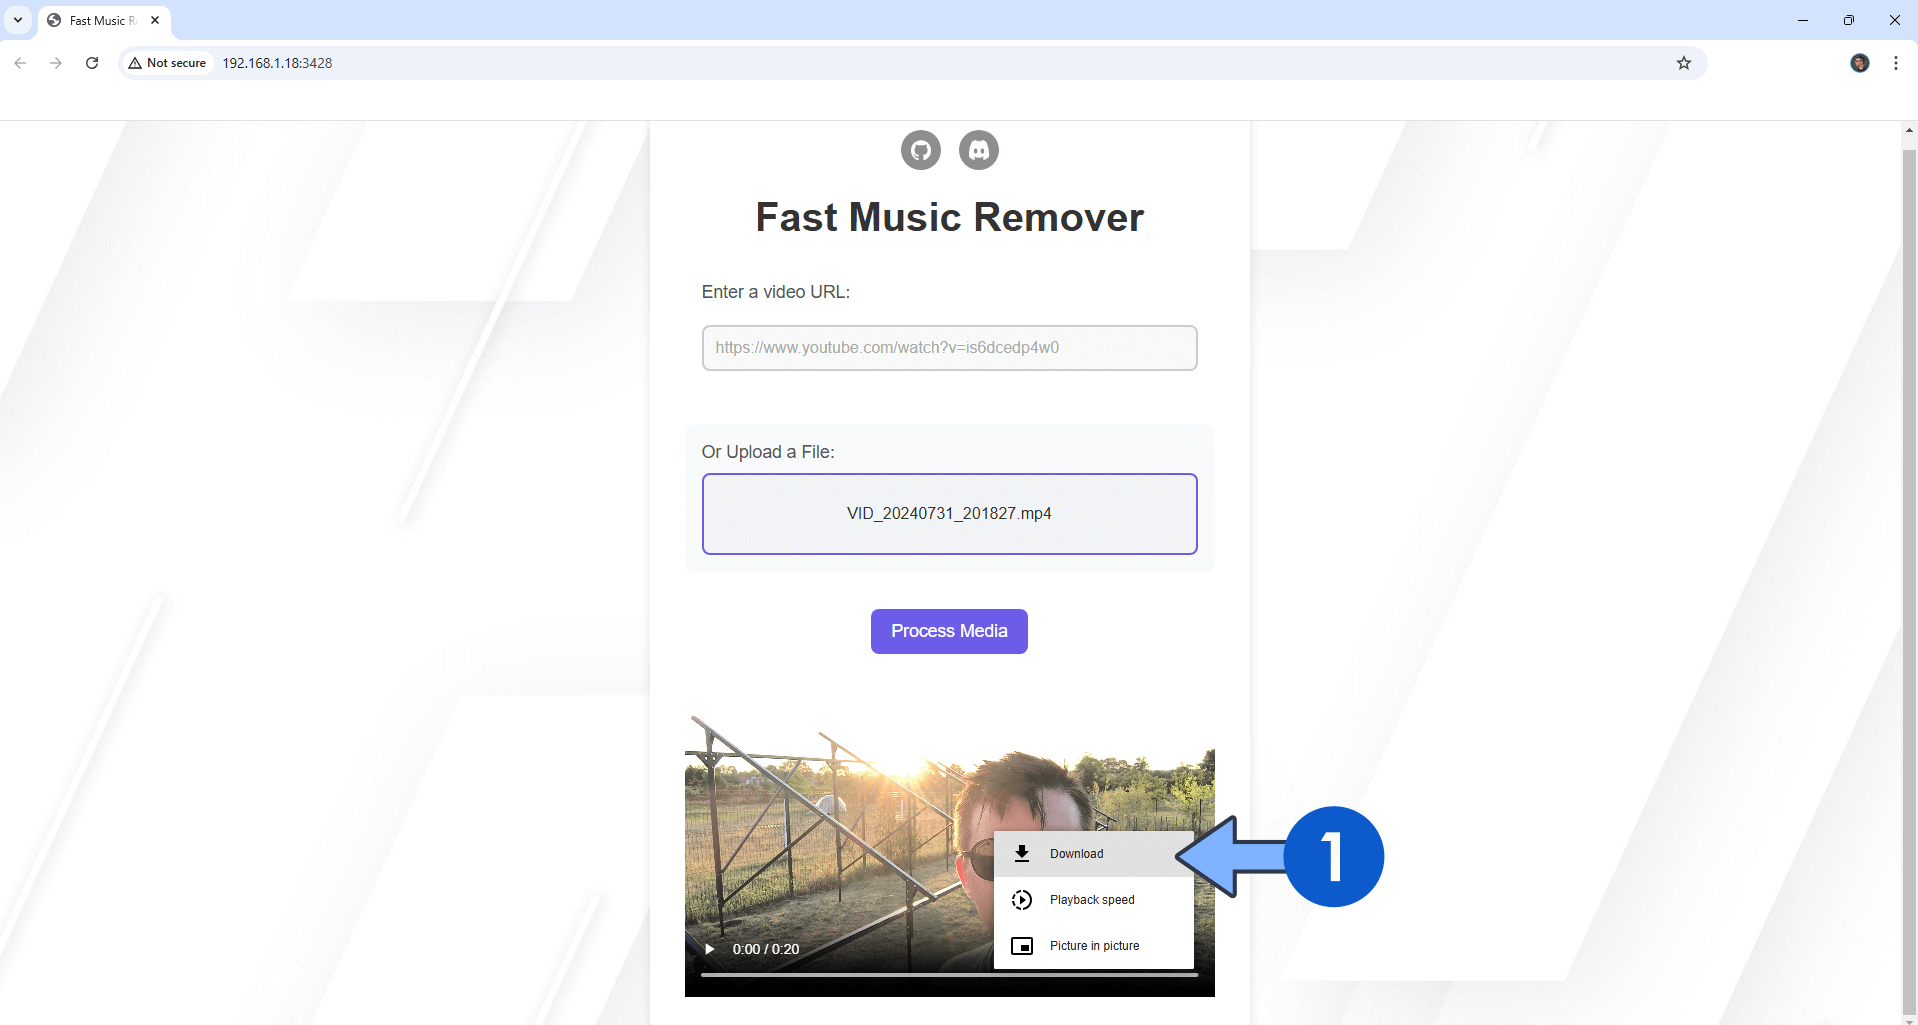Select the uploaded file VID_20240731_201827.mp4 box

pos(949,514)
